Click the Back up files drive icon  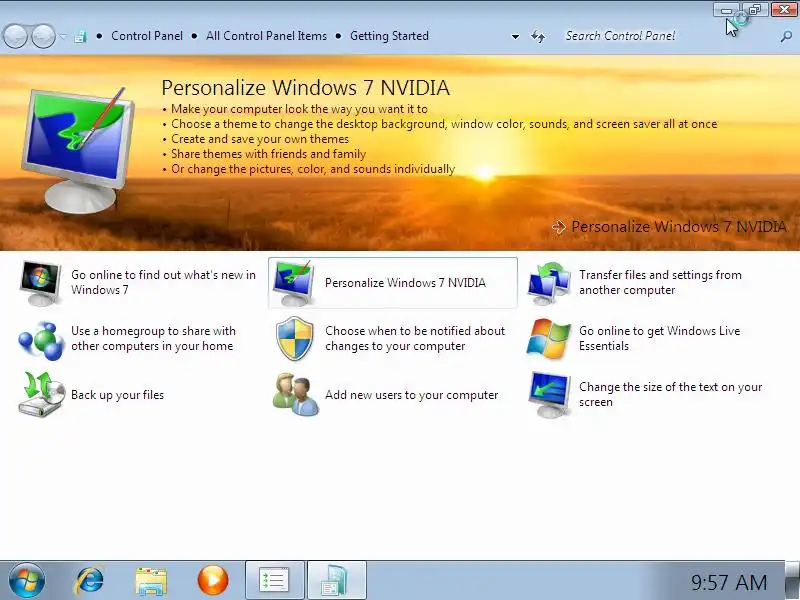(x=41, y=394)
